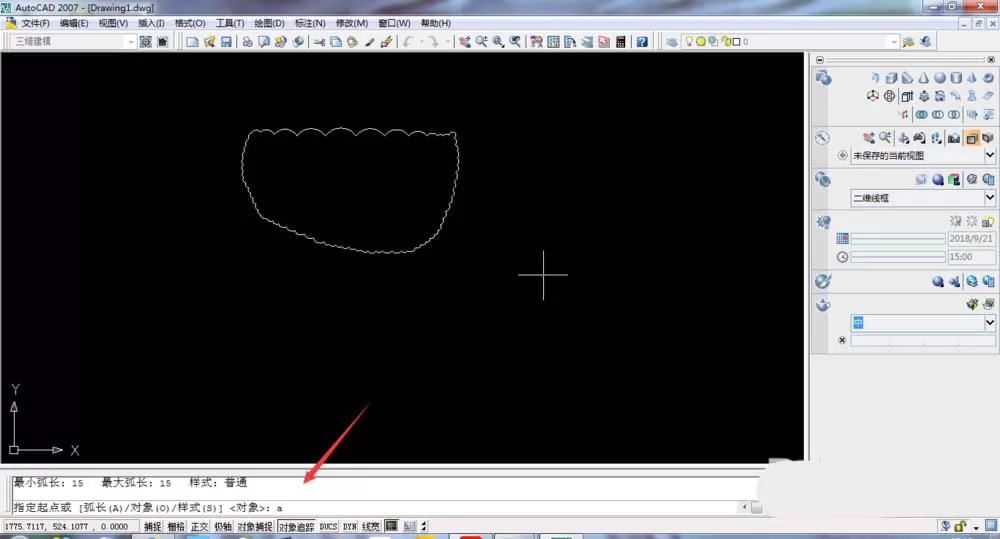
Task: Select the sphere solid icon in dashboard
Action: 939,78
